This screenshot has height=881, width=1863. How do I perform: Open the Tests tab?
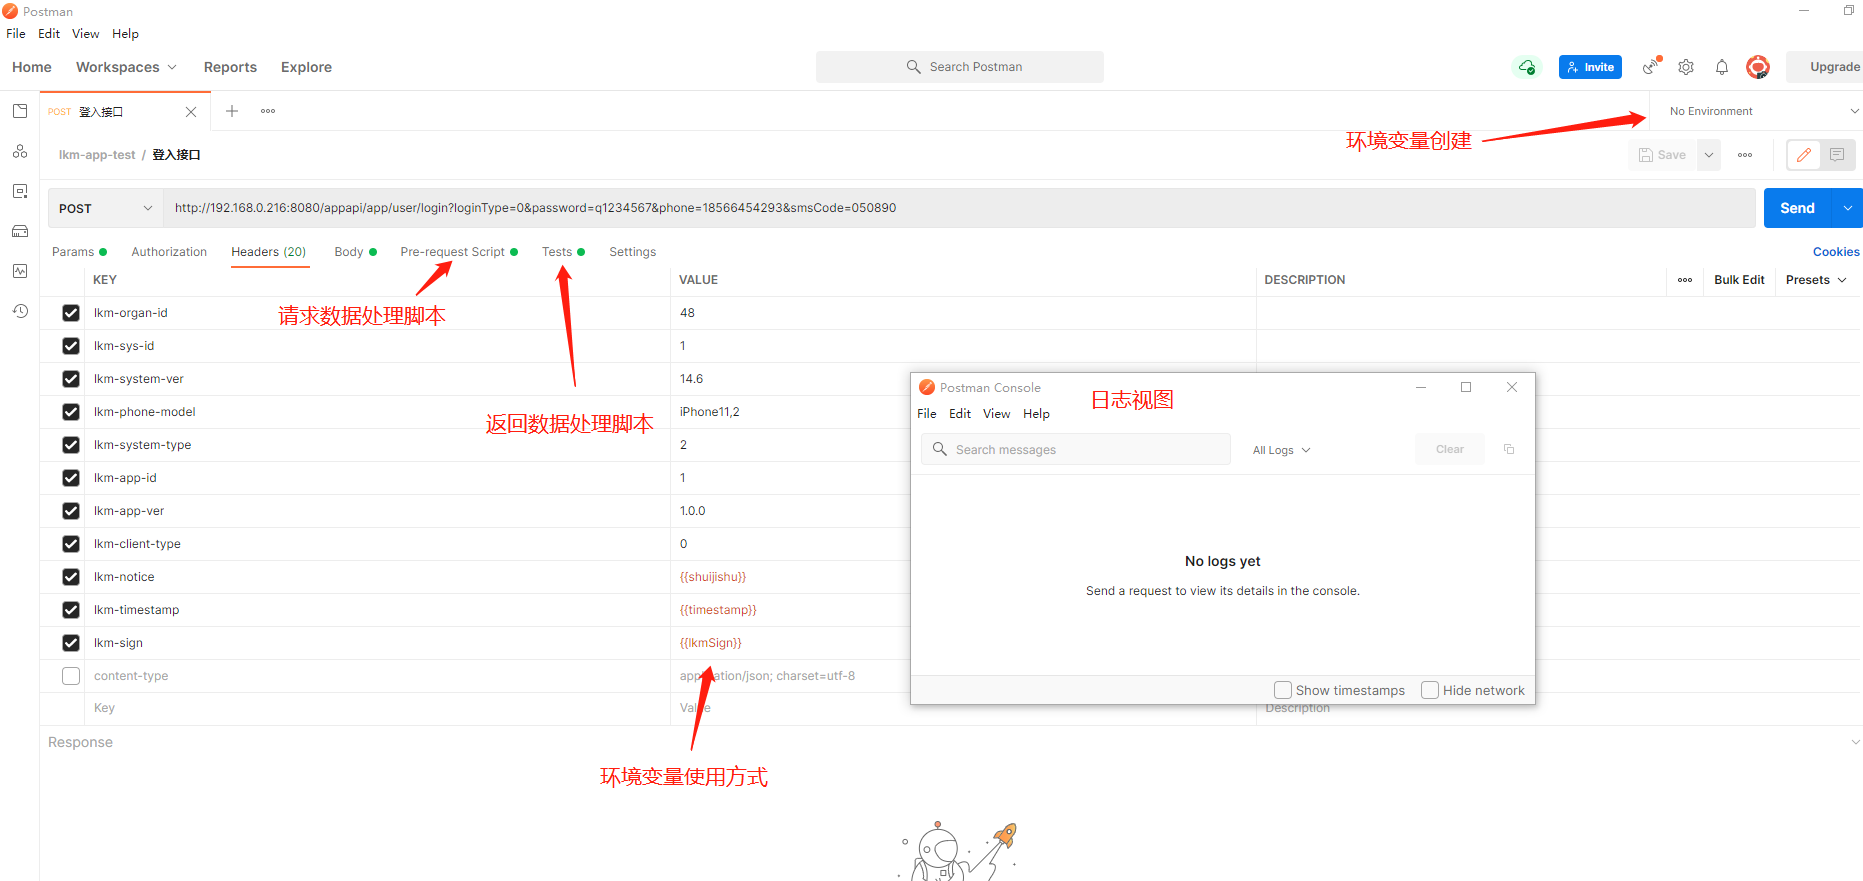(563, 252)
